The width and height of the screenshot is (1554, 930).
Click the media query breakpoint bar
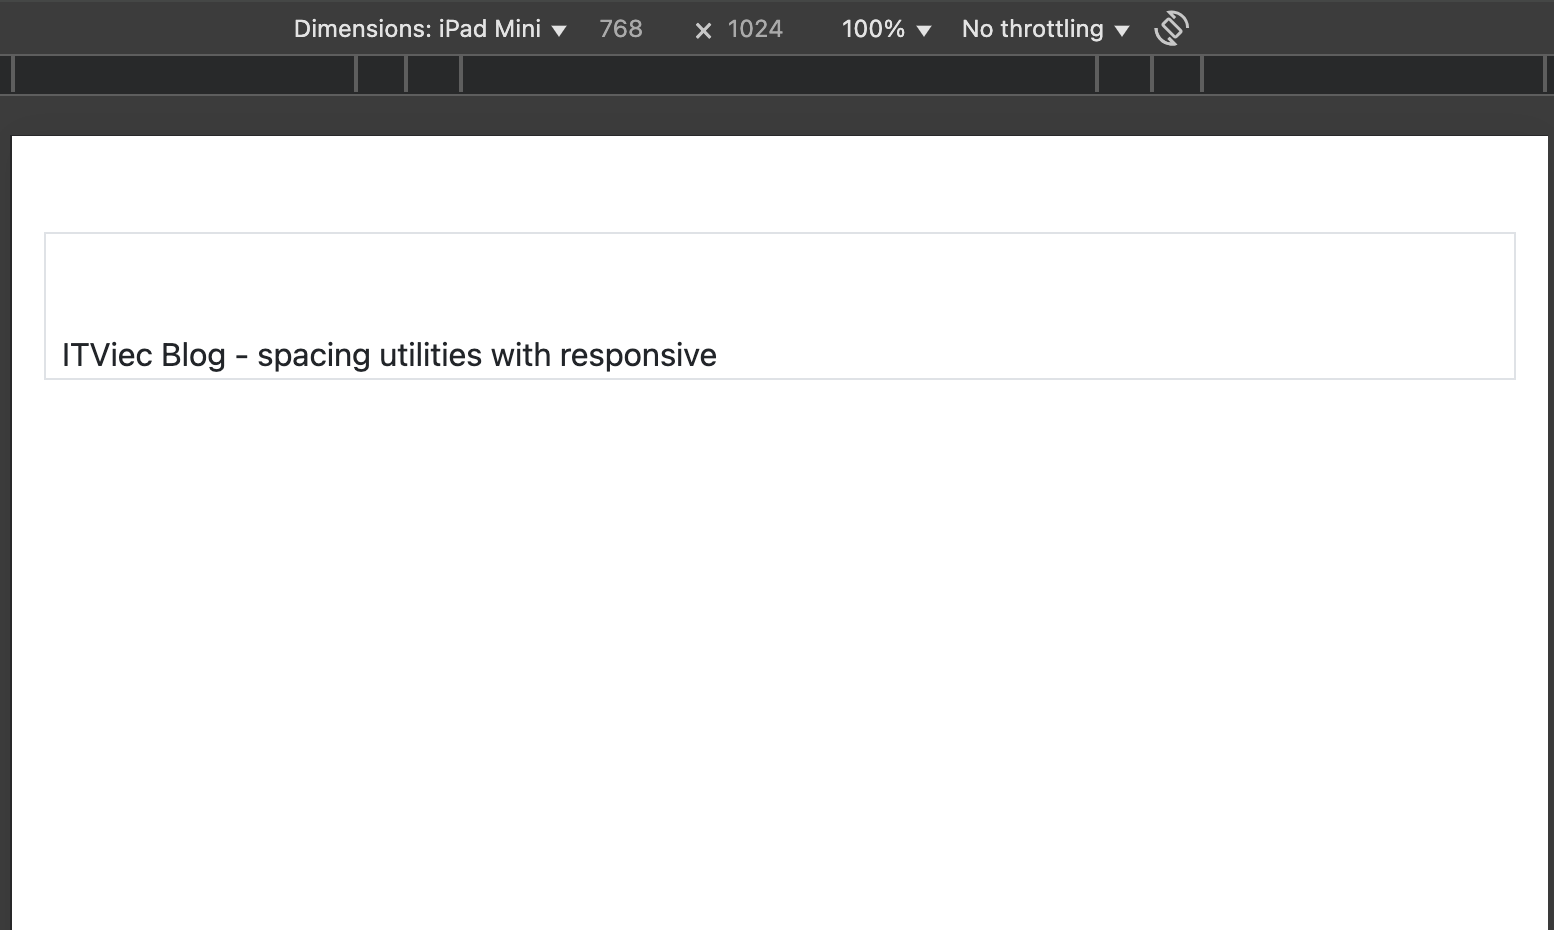[777, 74]
